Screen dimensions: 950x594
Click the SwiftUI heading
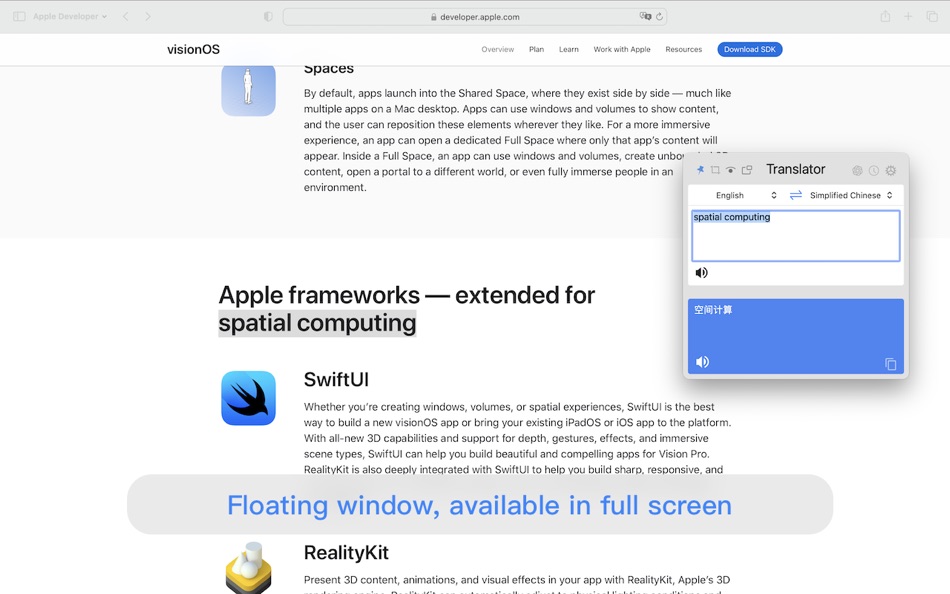pos(336,380)
